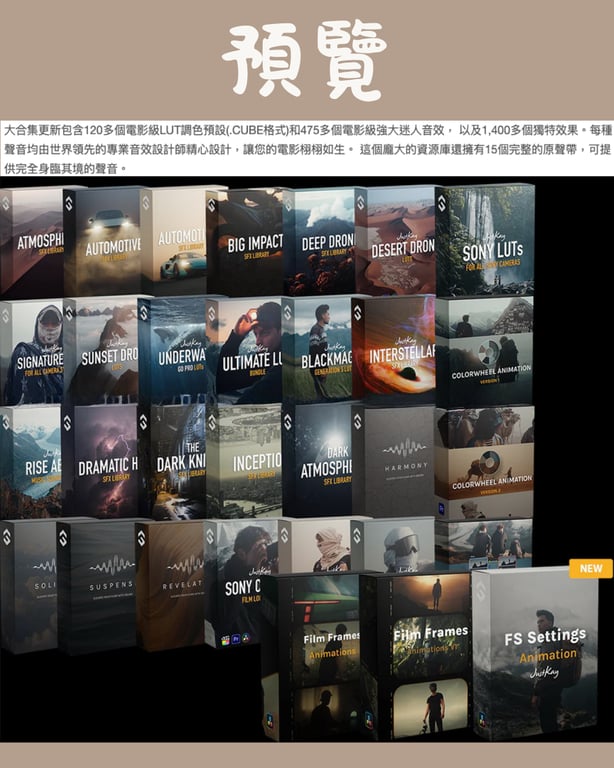The height and width of the screenshot is (768, 614).
Task: Click the S logo on Suspense box
Action: [x=63, y=538]
